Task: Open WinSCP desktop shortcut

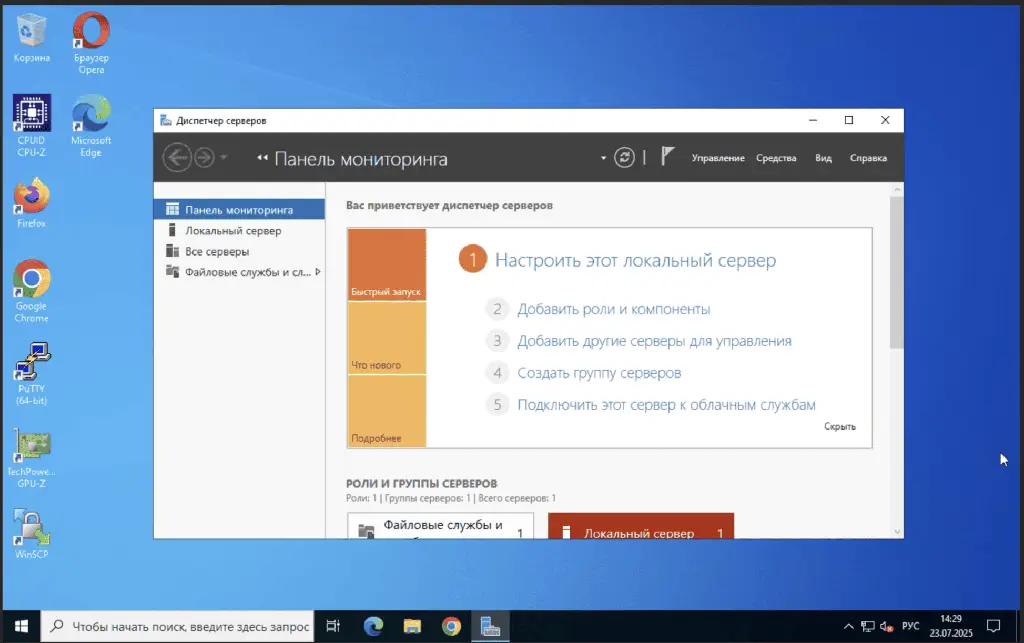Action: click(31, 535)
